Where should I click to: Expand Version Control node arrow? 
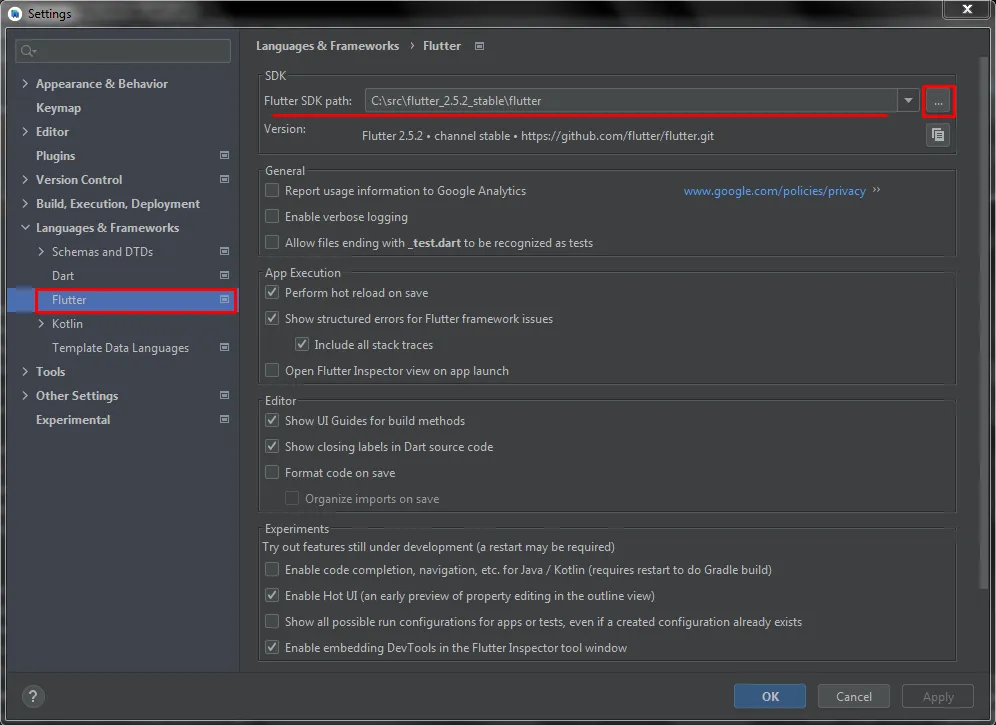click(25, 179)
